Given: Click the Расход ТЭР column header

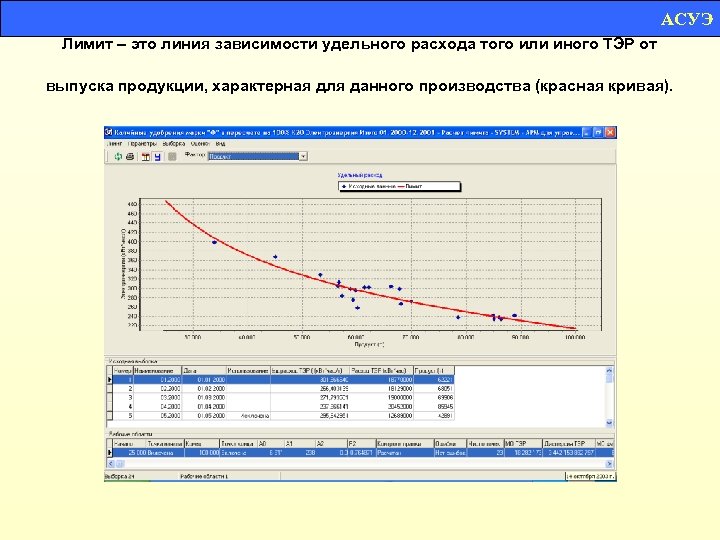Looking at the screenshot, I should tap(382, 371).
